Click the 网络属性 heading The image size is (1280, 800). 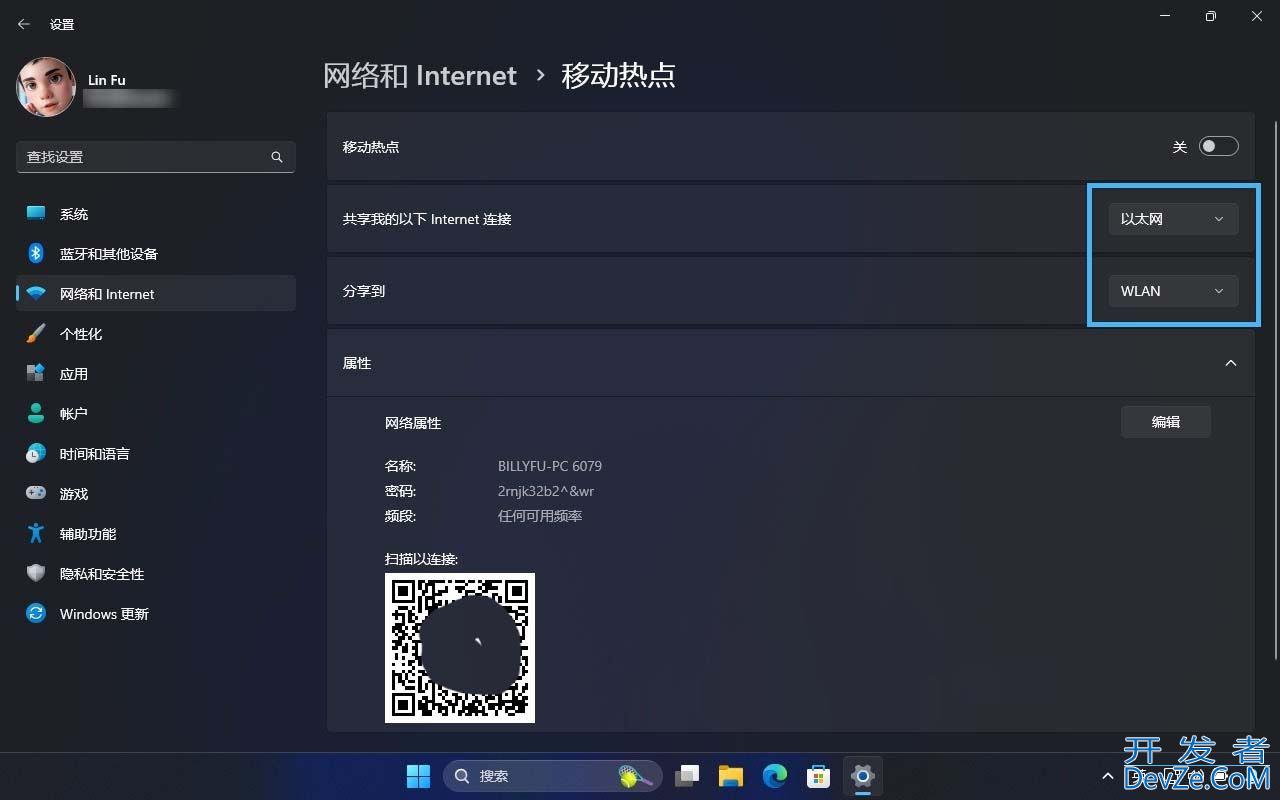coord(413,423)
